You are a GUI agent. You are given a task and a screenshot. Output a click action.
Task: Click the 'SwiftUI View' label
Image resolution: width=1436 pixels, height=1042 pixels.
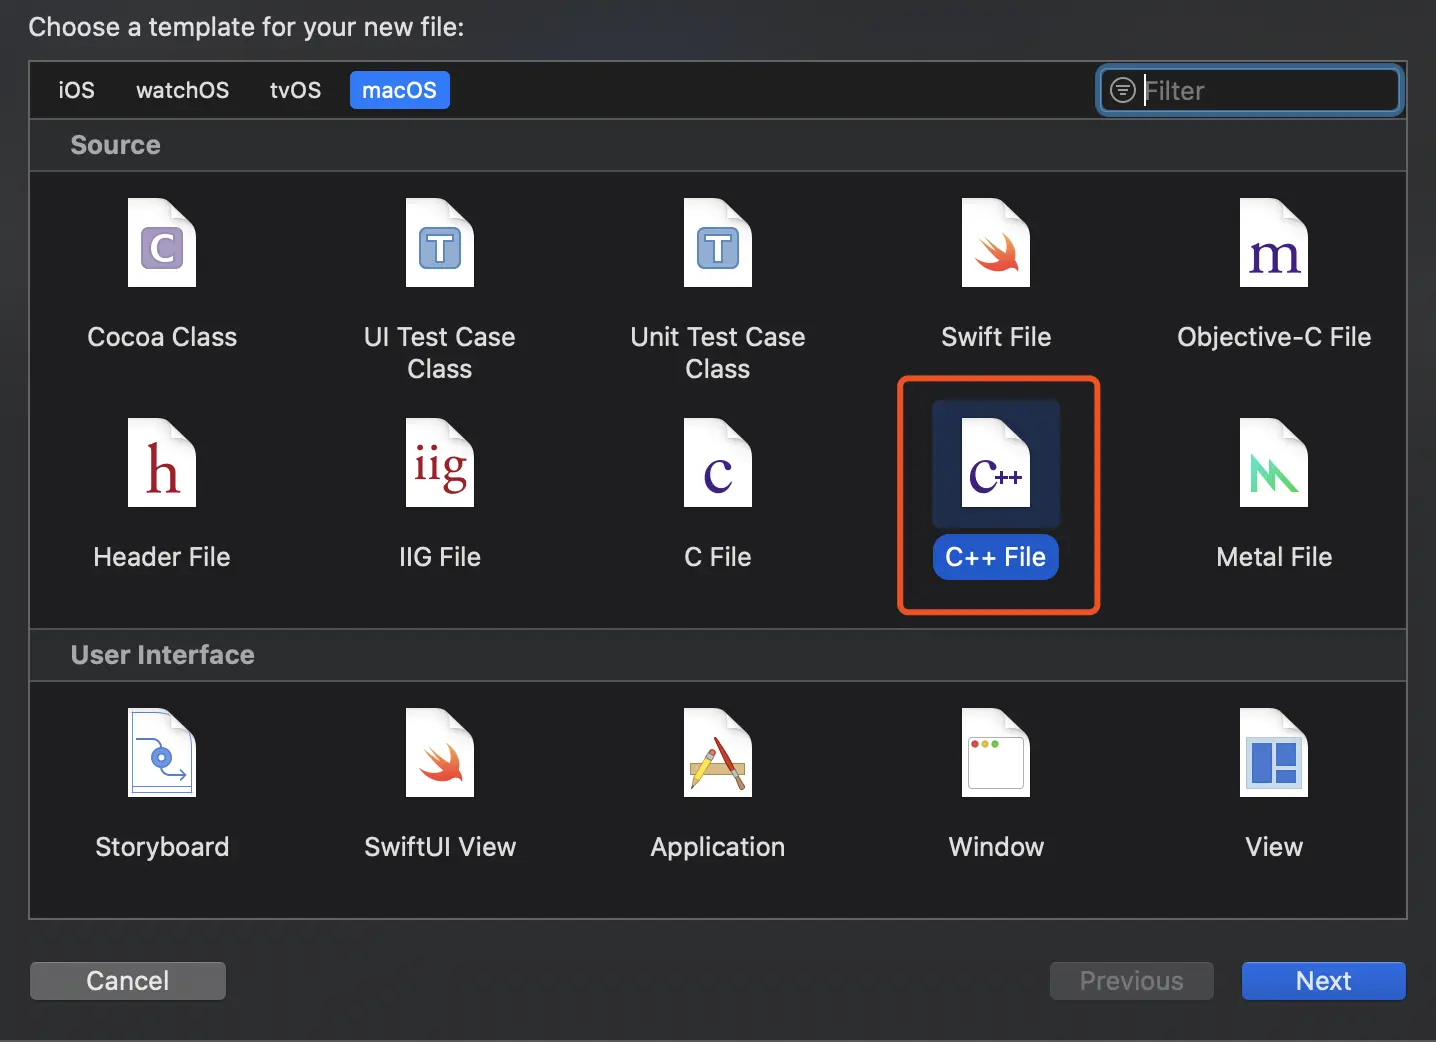pos(440,847)
